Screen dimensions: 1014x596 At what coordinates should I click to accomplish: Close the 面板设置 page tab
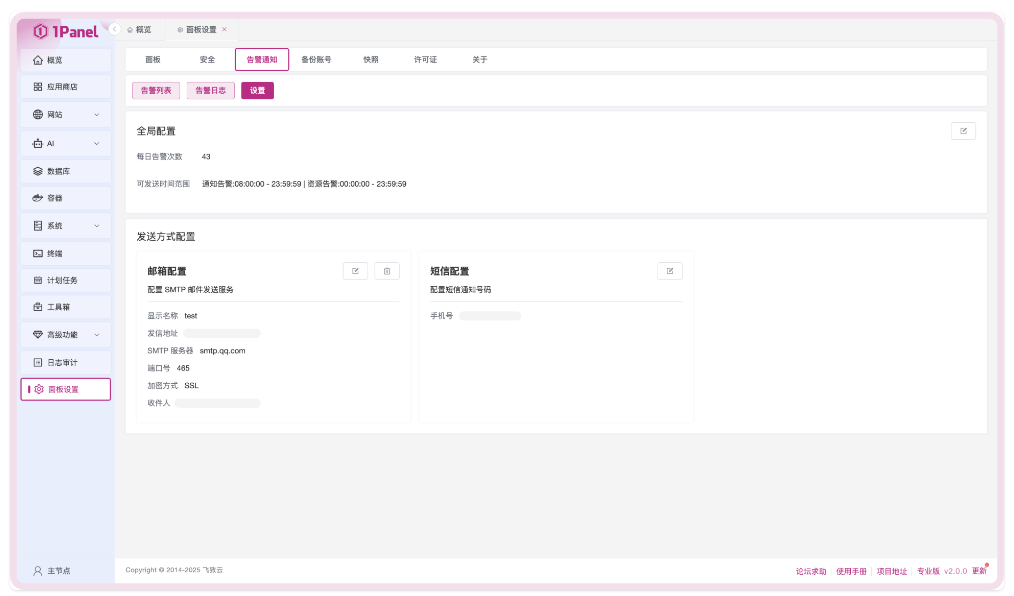(x=224, y=30)
